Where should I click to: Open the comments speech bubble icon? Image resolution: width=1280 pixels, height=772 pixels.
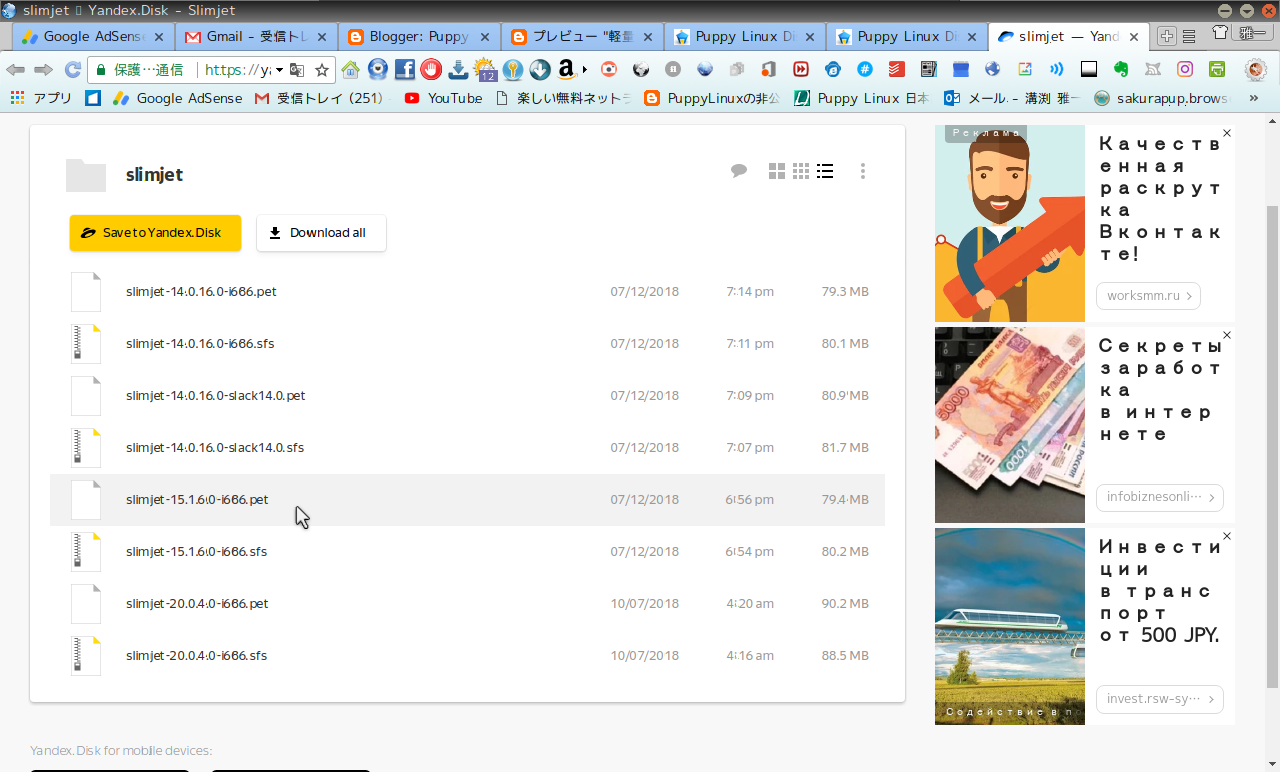coord(739,171)
